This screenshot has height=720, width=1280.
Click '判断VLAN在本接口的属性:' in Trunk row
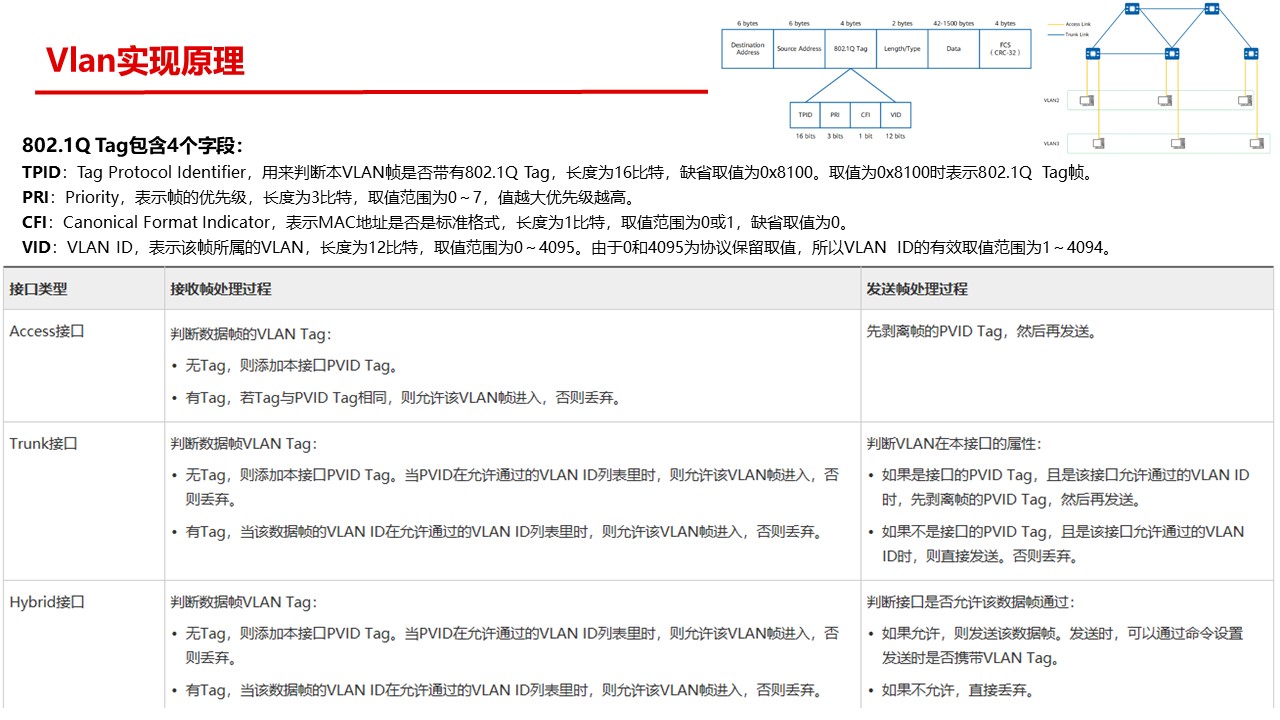pyautogui.click(x=954, y=443)
